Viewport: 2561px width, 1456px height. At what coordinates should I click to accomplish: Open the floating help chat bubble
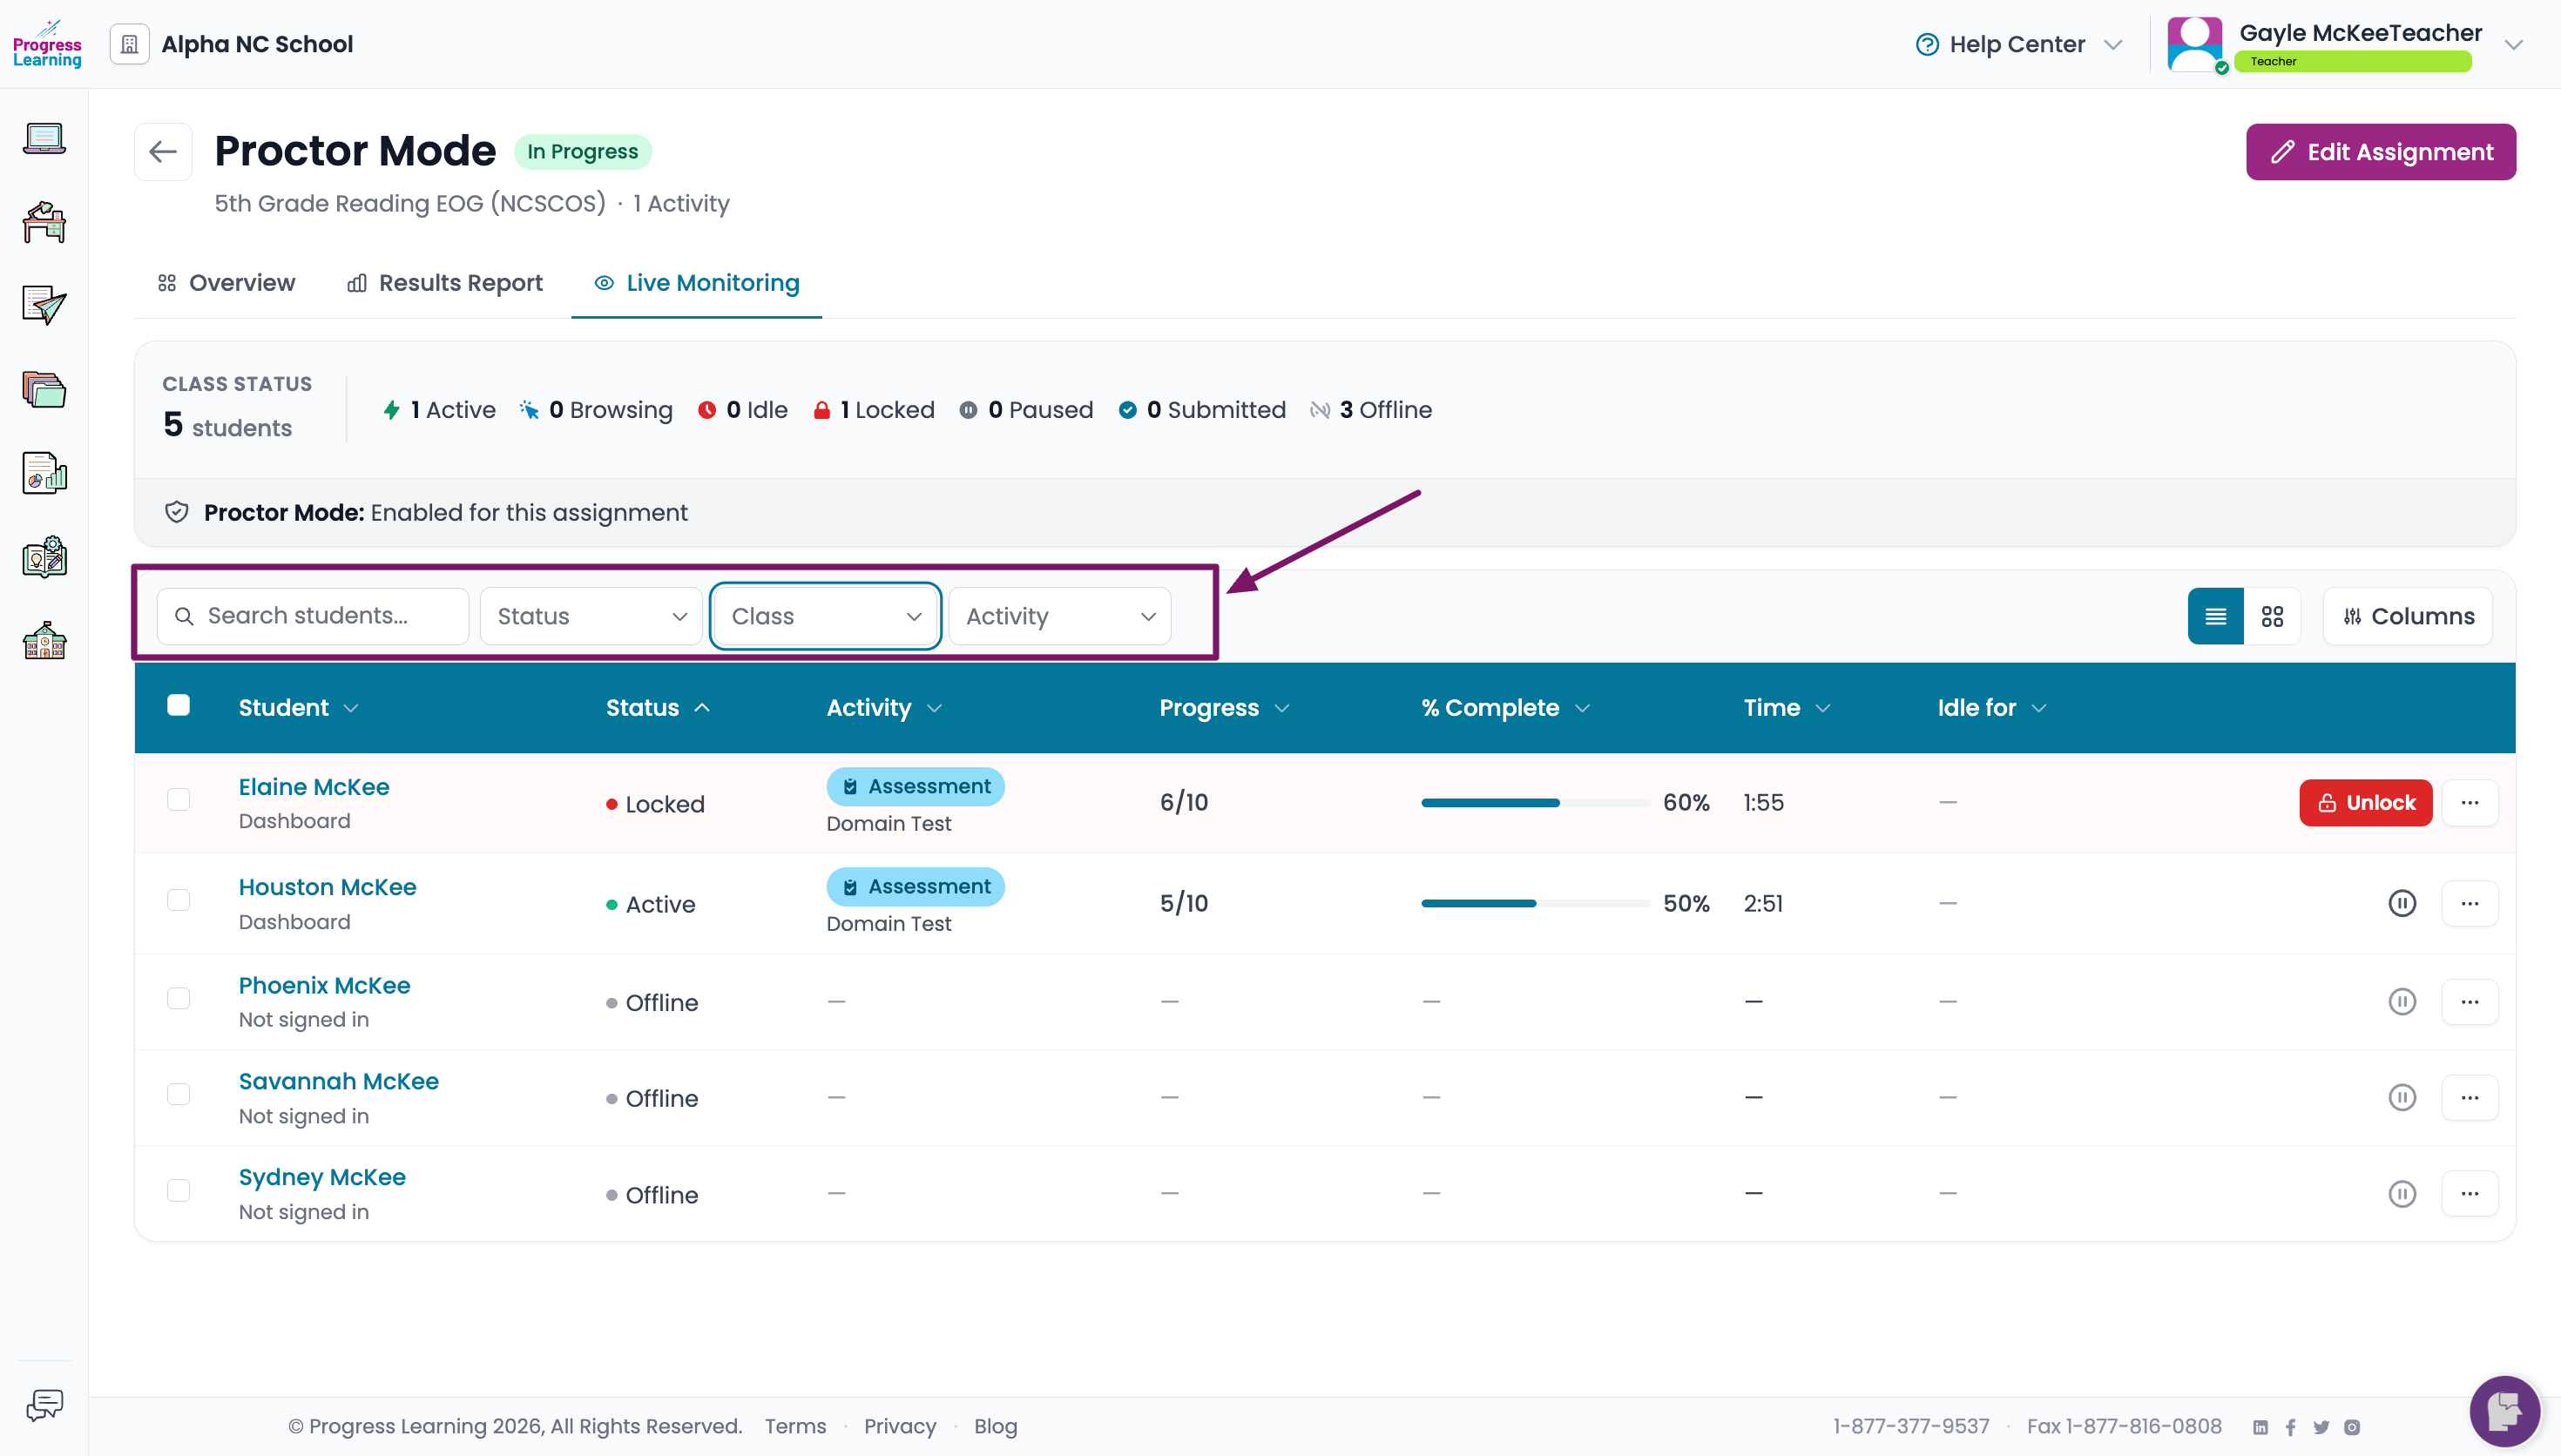pos(2504,1411)
